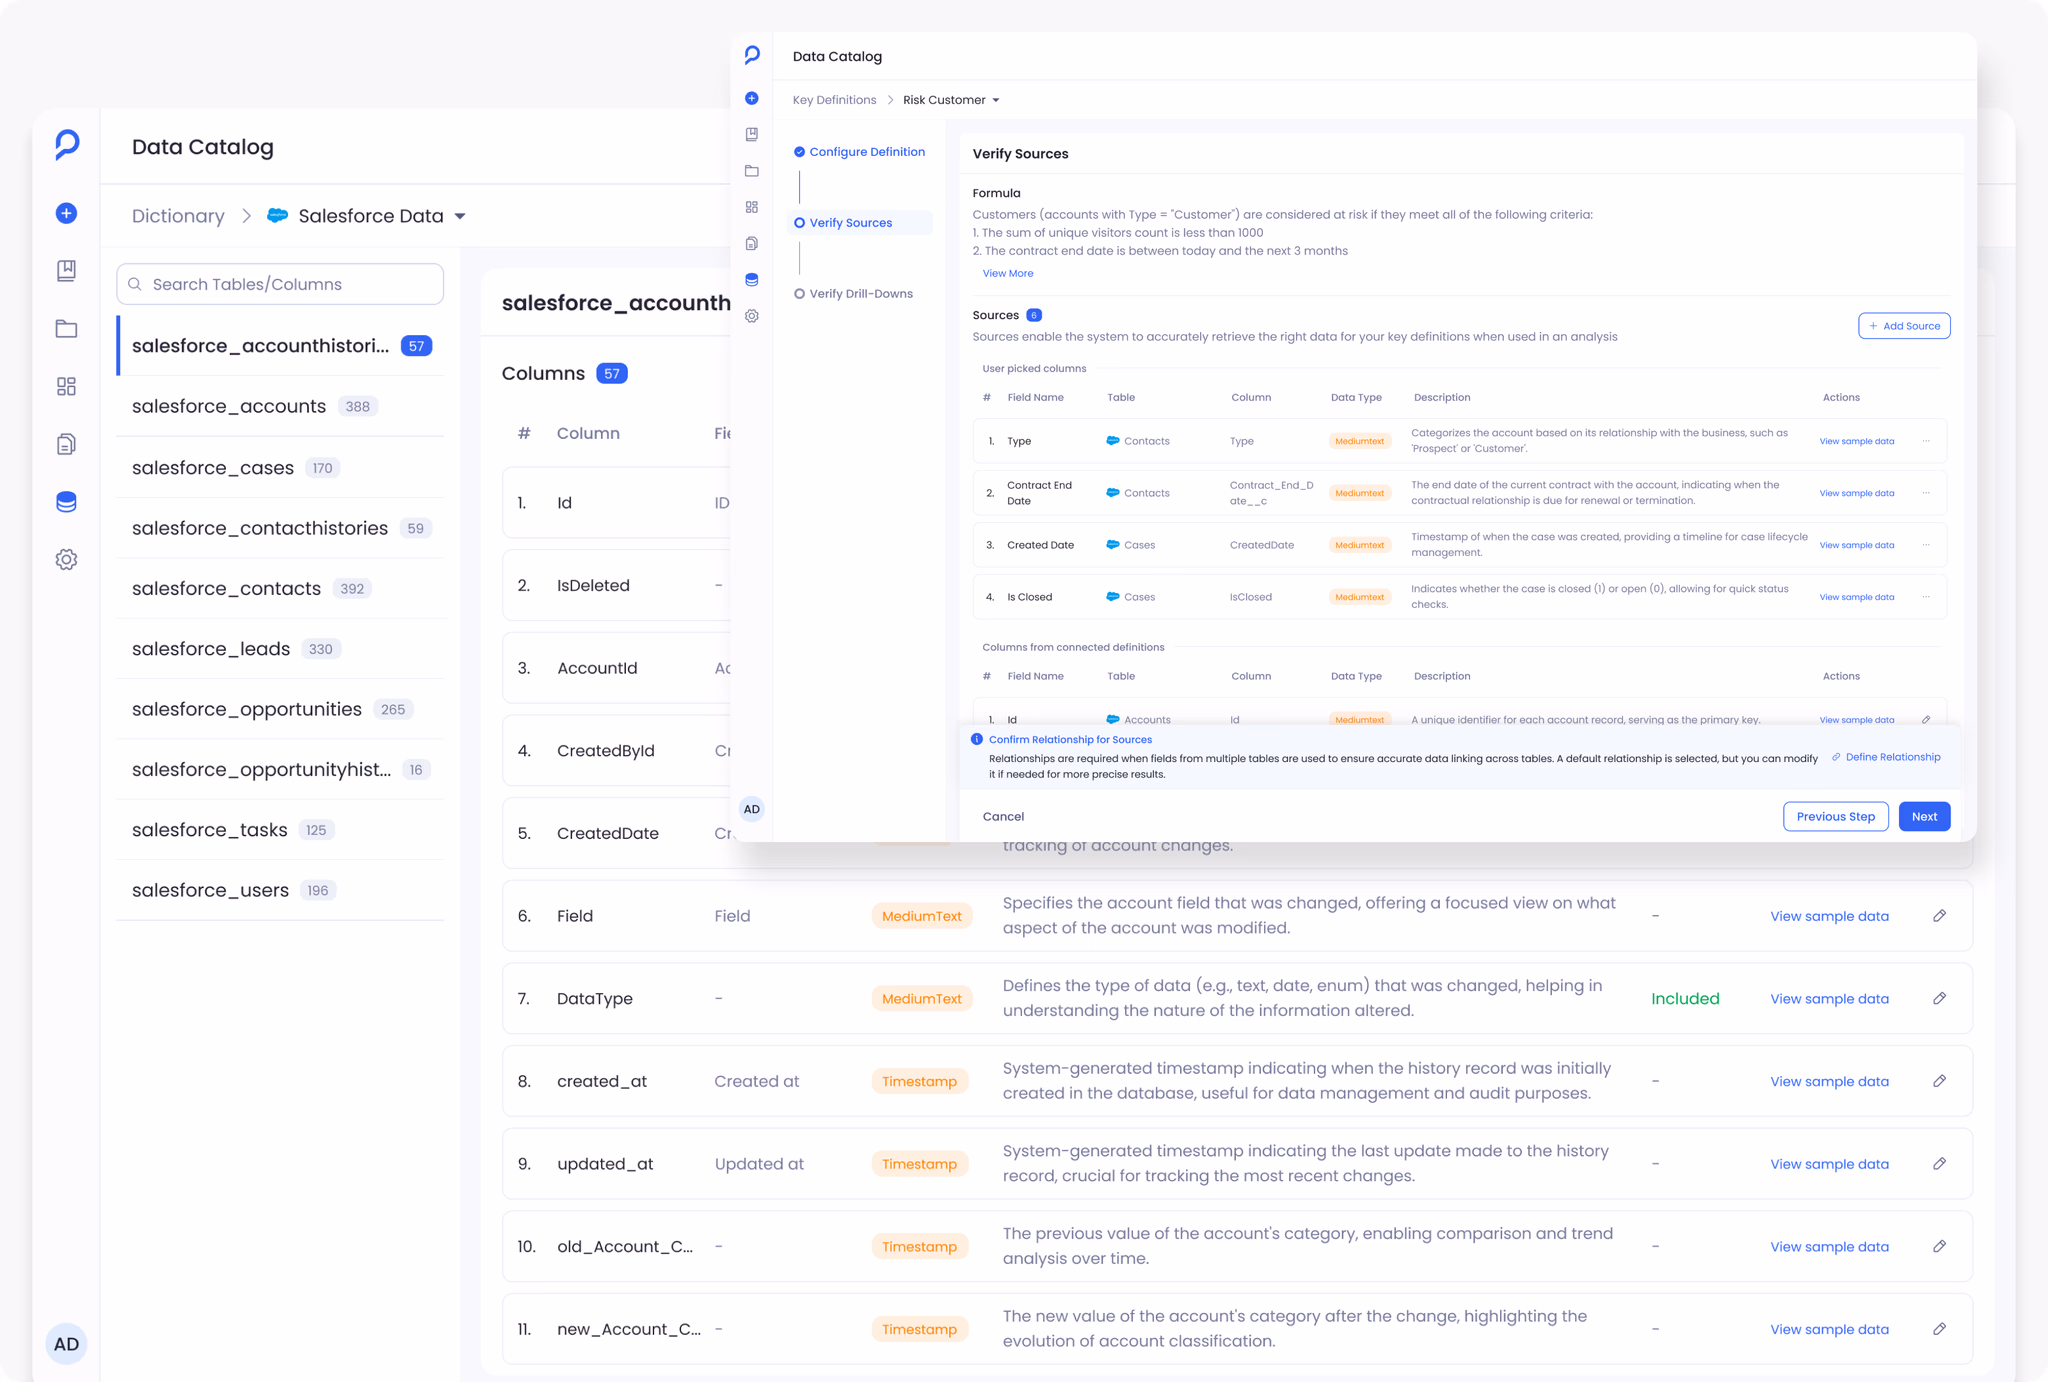Click the edit pencil for the updated_at row

1939,1164
